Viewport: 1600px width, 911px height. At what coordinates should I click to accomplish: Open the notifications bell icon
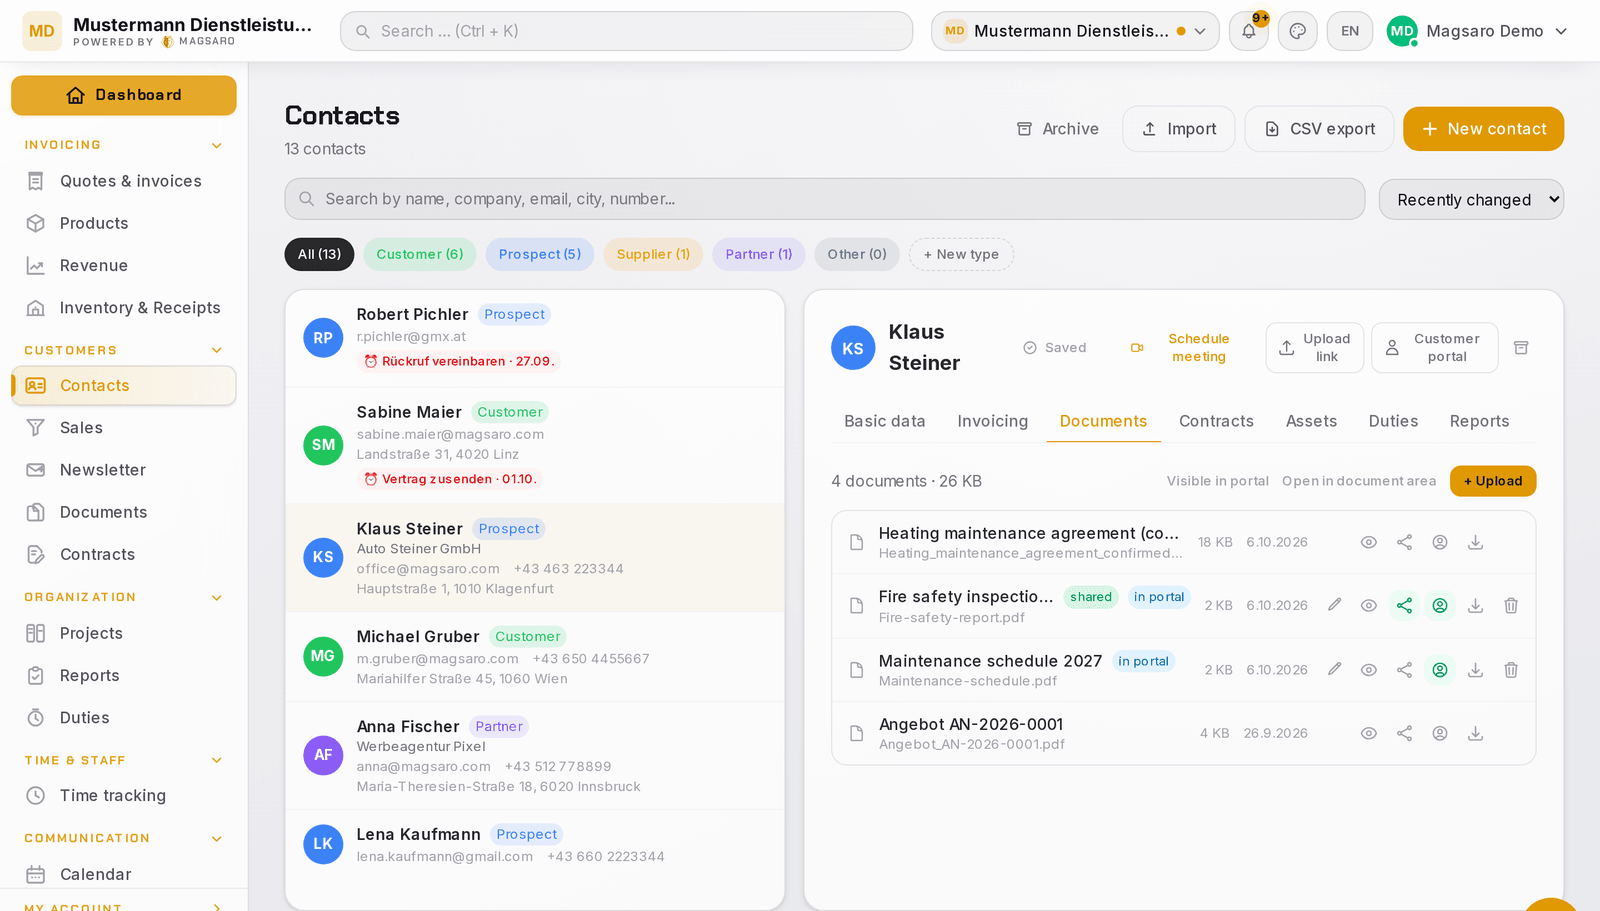pos(1248,31)
